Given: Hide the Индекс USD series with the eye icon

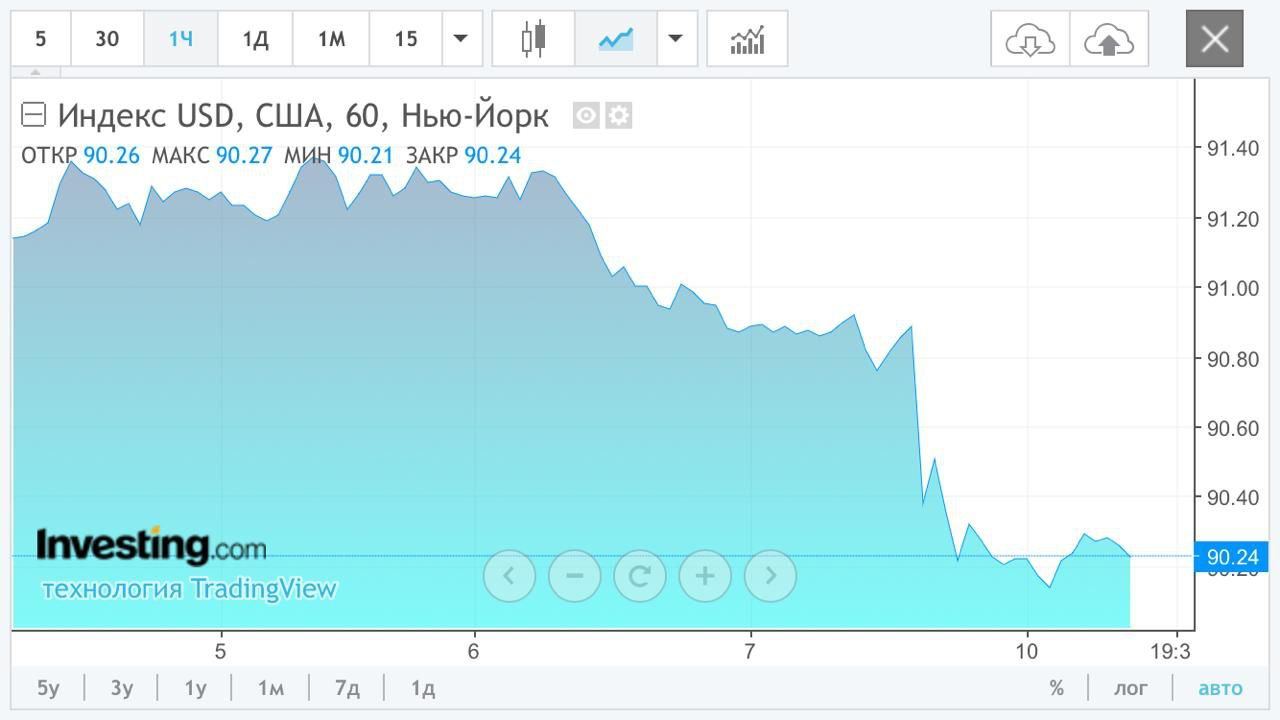Looking at the screenshot, I should point(586,116).
